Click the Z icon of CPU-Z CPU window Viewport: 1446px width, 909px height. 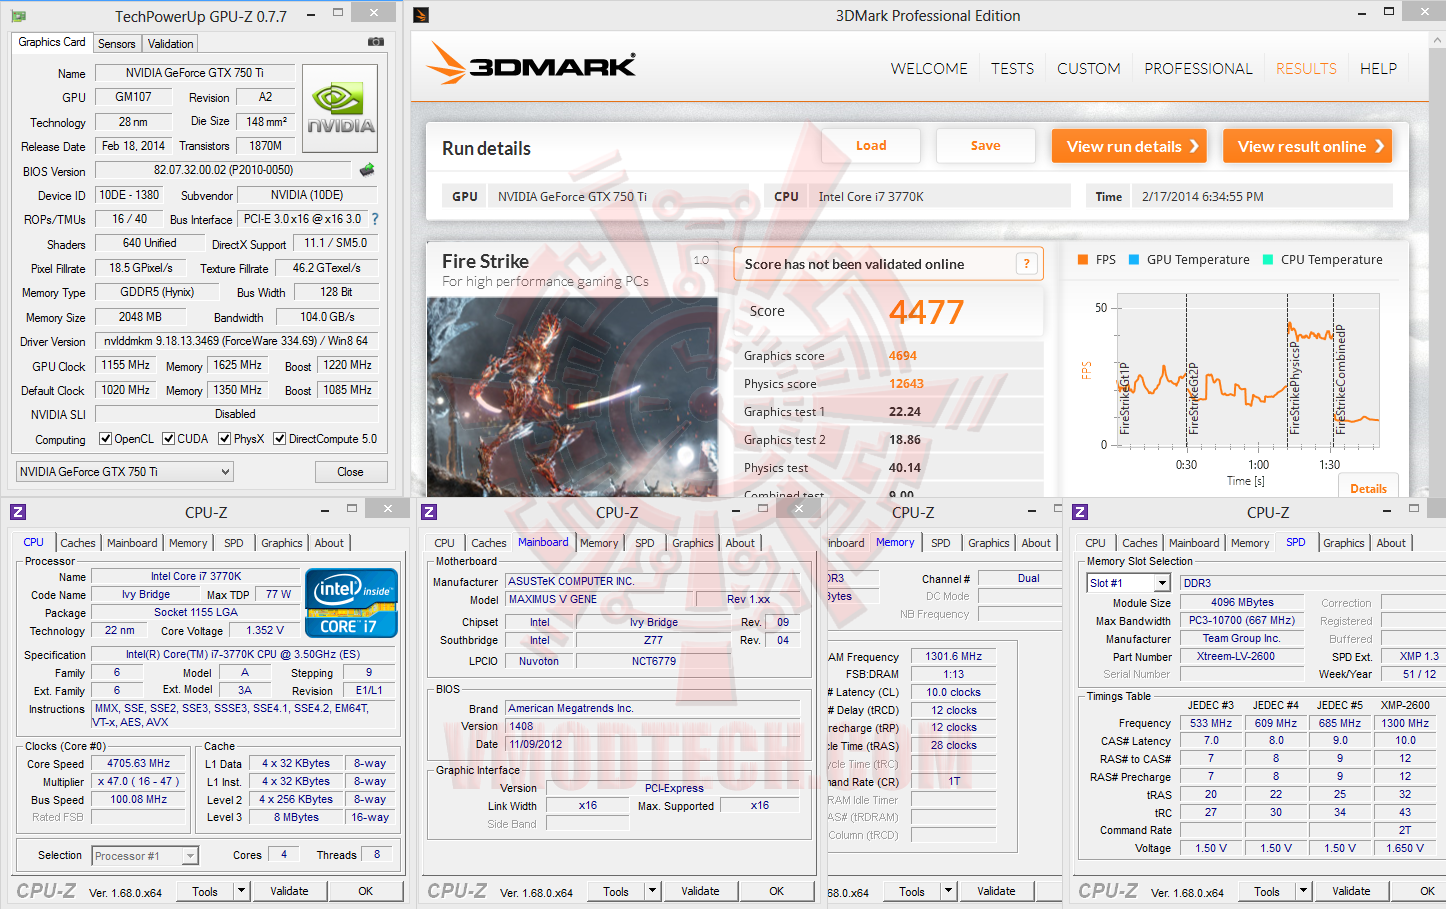pyautogui.click(x=18, y=512)
